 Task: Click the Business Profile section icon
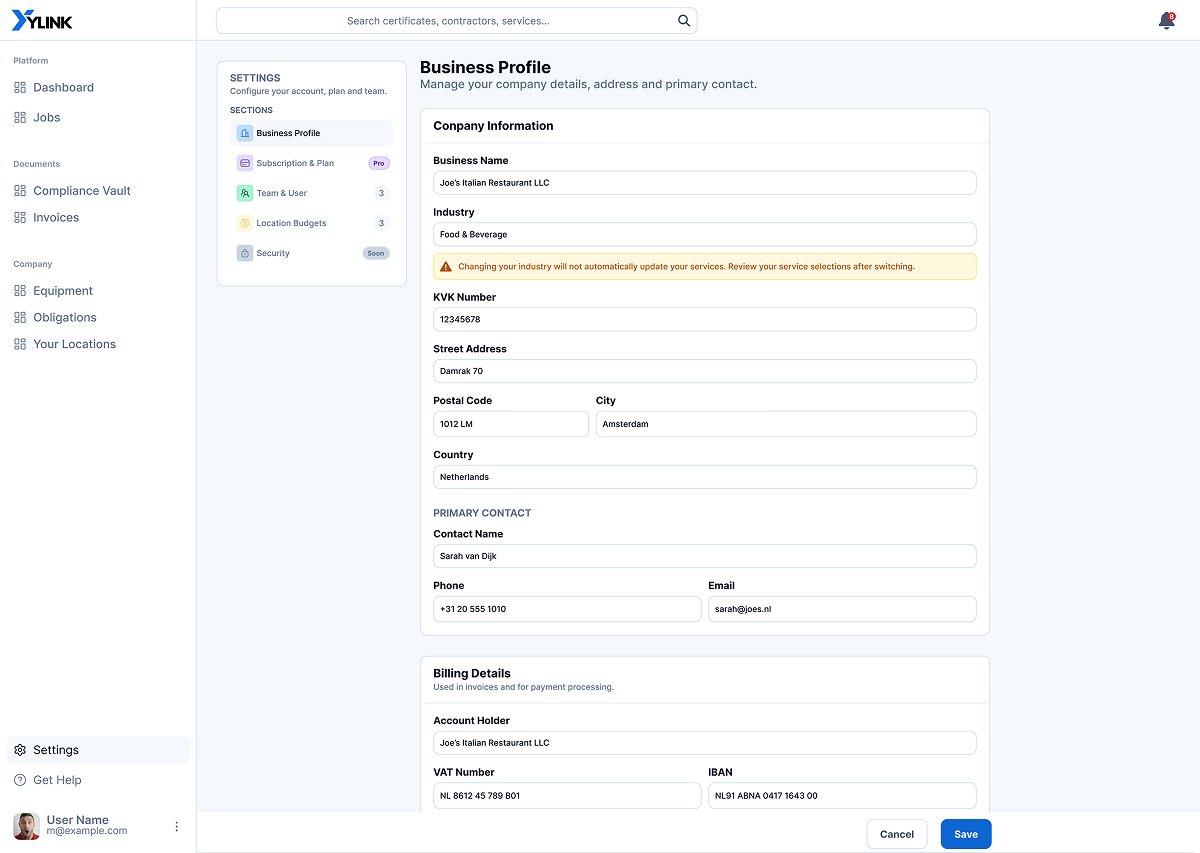245,133
